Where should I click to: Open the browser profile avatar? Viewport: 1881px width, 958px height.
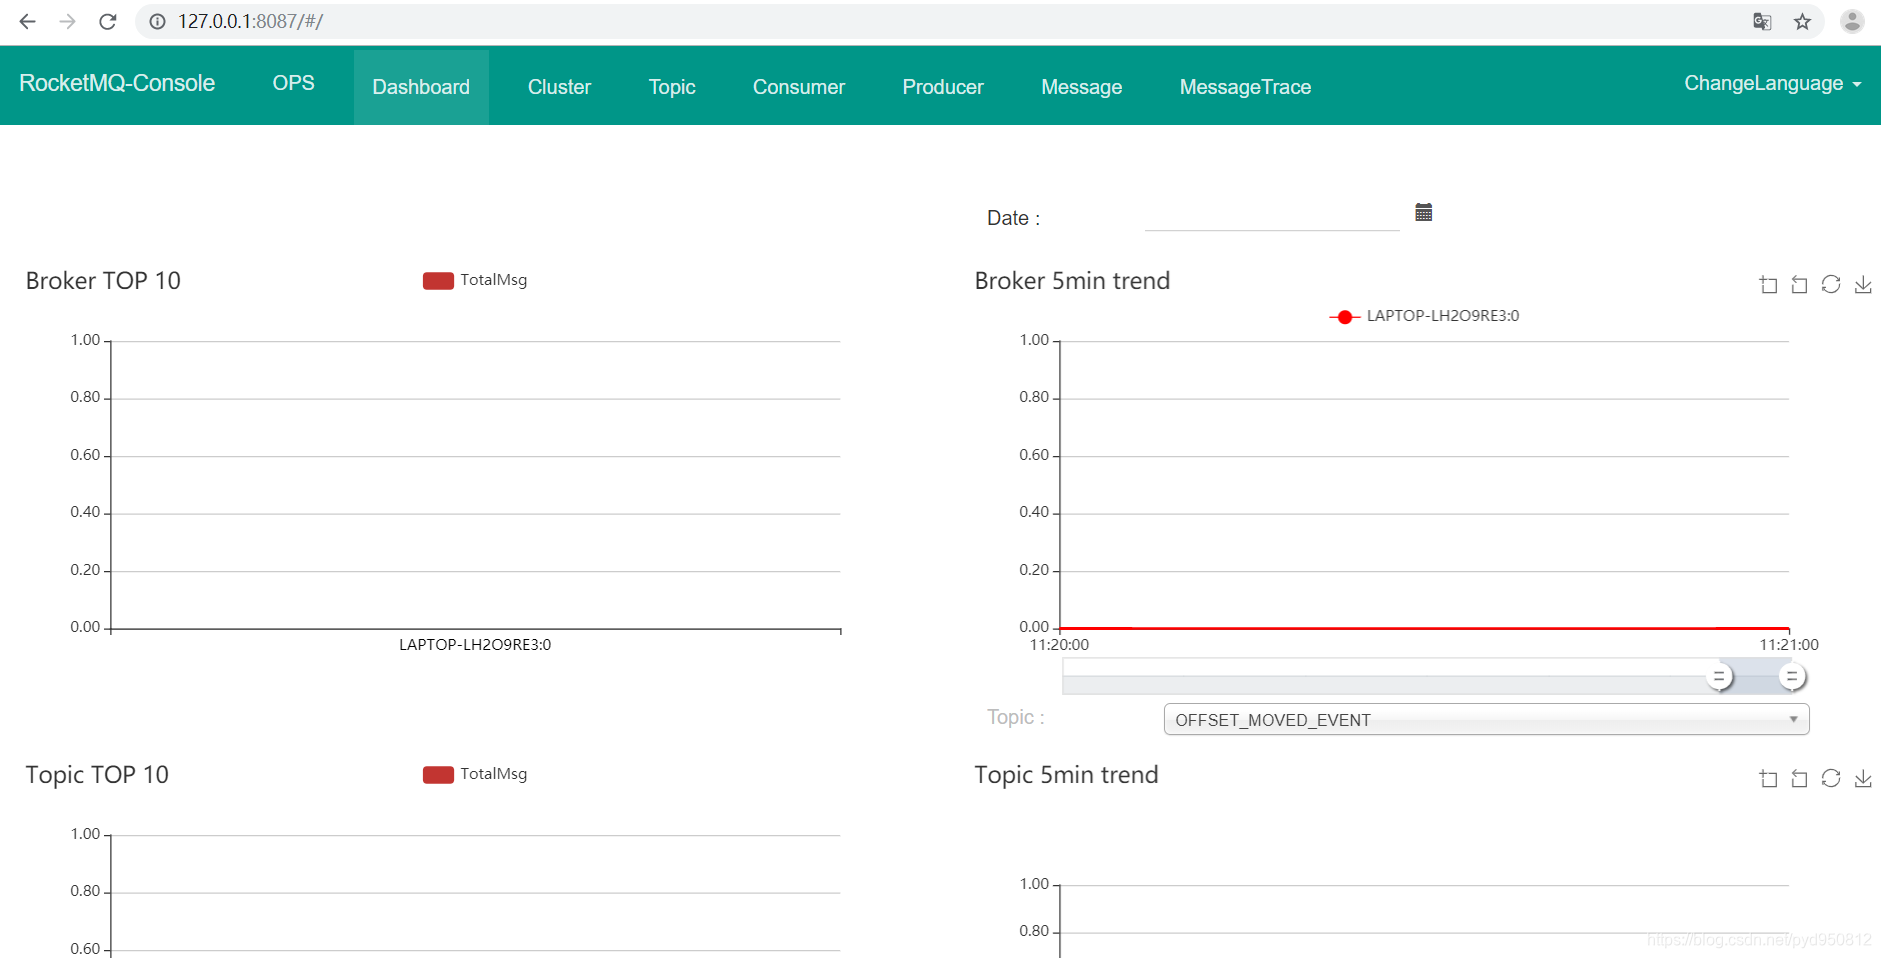pyautogui.click(x=1852, y=21)
